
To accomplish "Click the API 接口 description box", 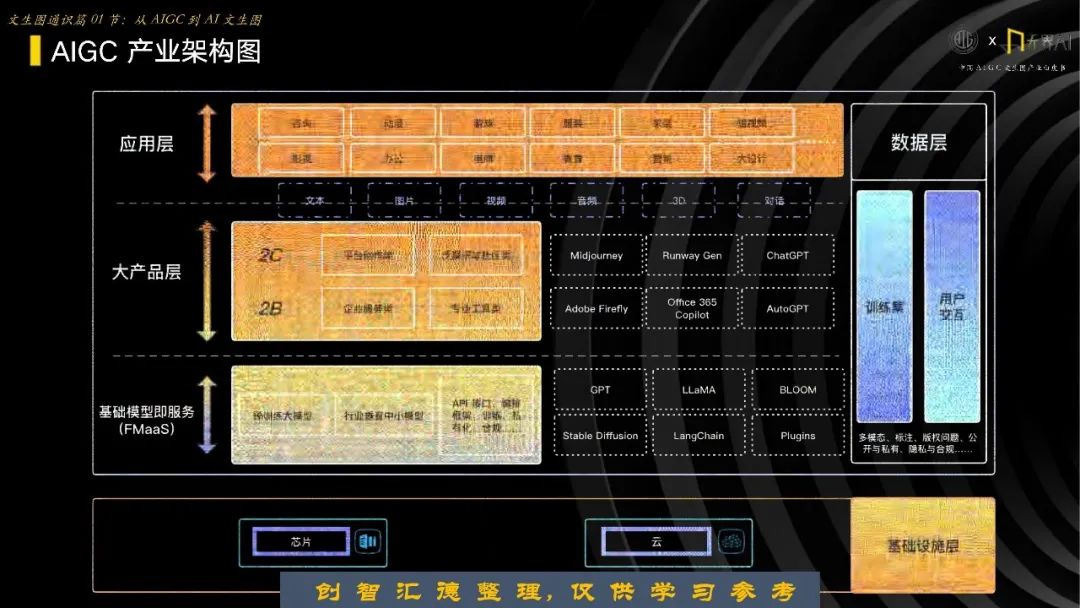I will 488,415.
